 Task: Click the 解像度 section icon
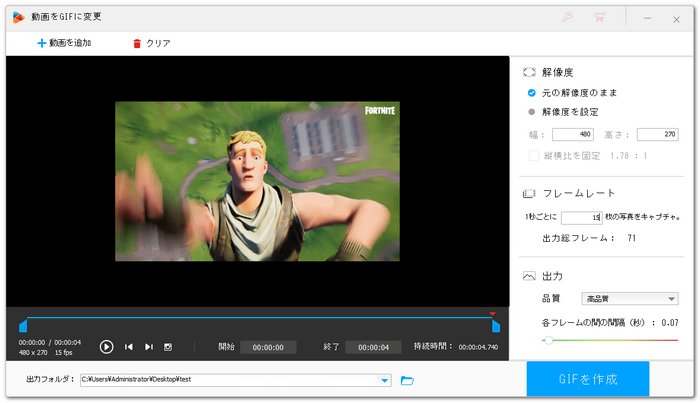coord(529,72)
